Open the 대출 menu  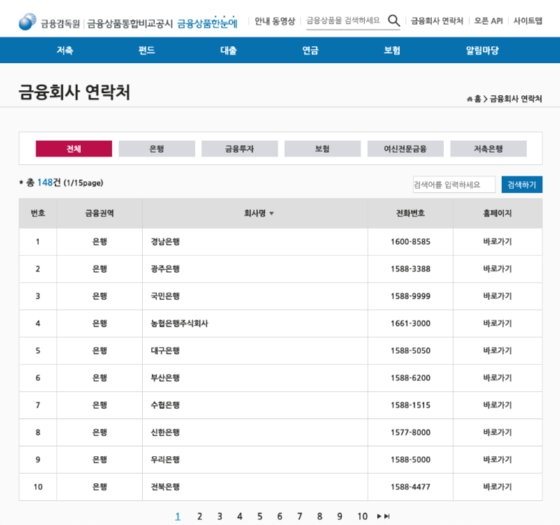point(229,50)
